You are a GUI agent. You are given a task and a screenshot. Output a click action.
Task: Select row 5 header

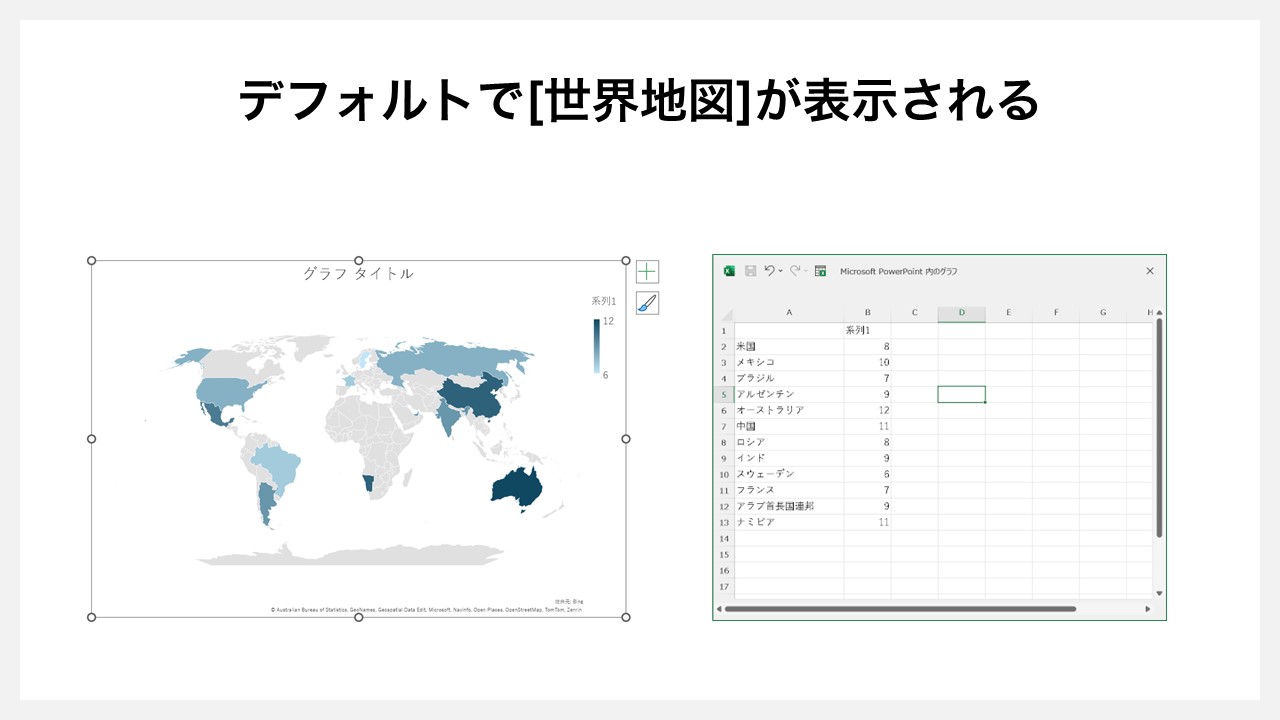722,393
